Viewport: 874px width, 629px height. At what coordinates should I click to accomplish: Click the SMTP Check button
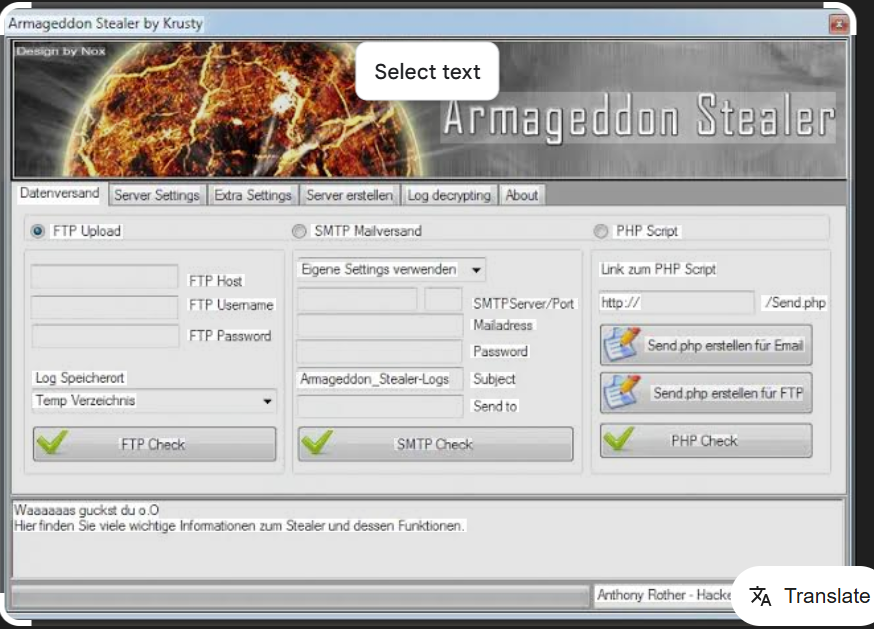pos(434,444)
